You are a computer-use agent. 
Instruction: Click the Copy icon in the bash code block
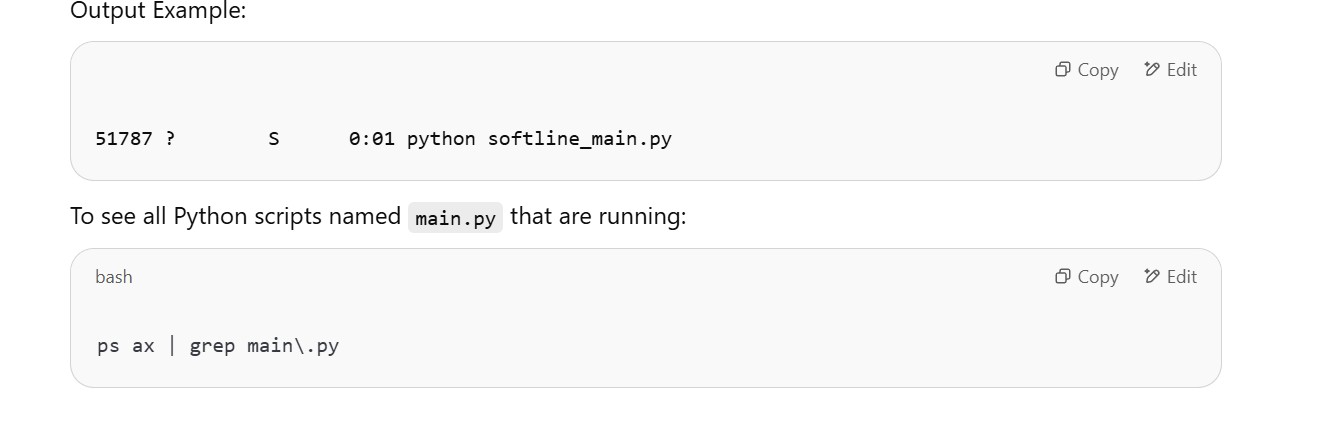coord(1063,277)
